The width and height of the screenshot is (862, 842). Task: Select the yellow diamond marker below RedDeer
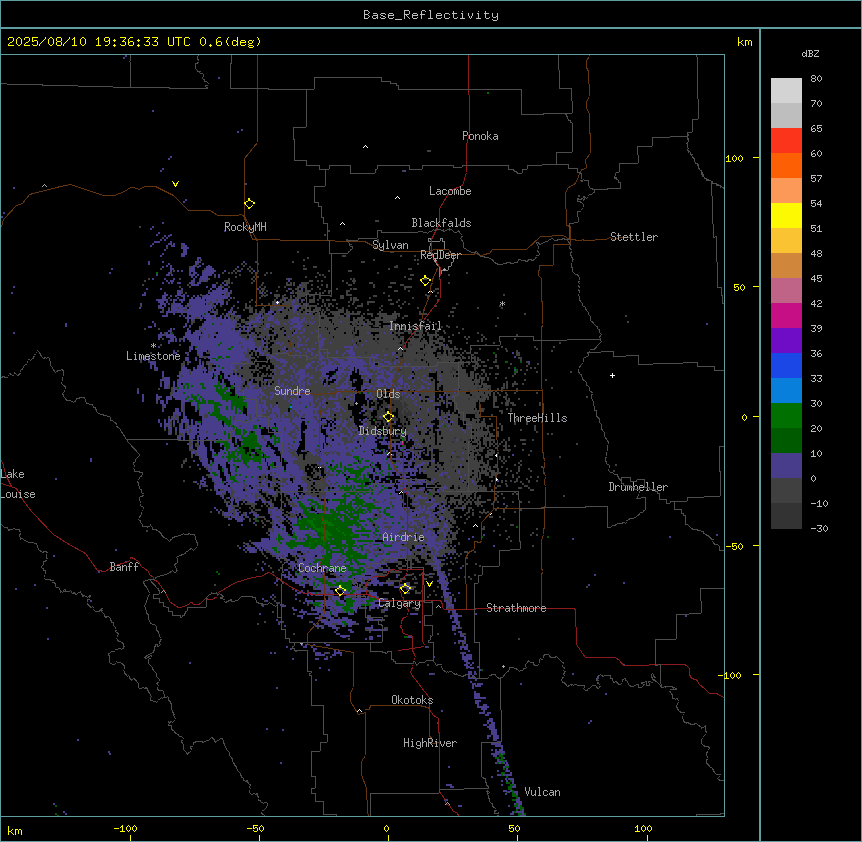click(x=426, y=281)
